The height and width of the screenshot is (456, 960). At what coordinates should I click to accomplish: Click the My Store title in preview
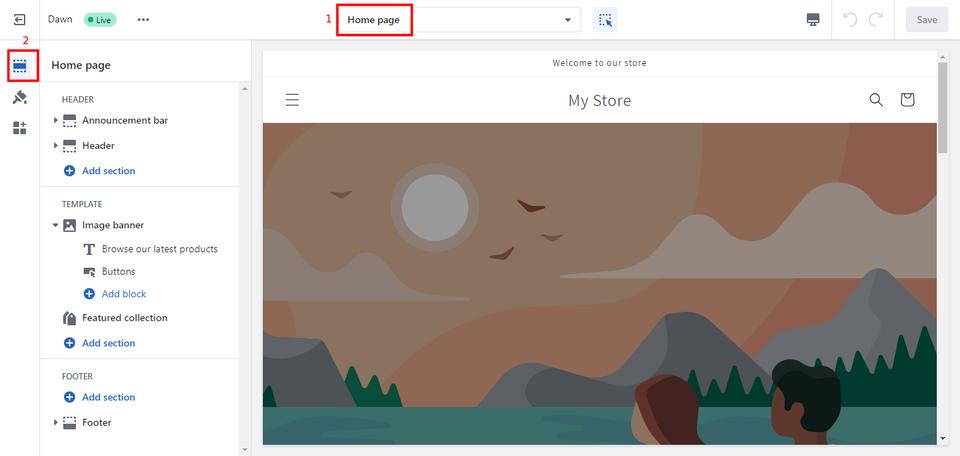click(599, 100)
